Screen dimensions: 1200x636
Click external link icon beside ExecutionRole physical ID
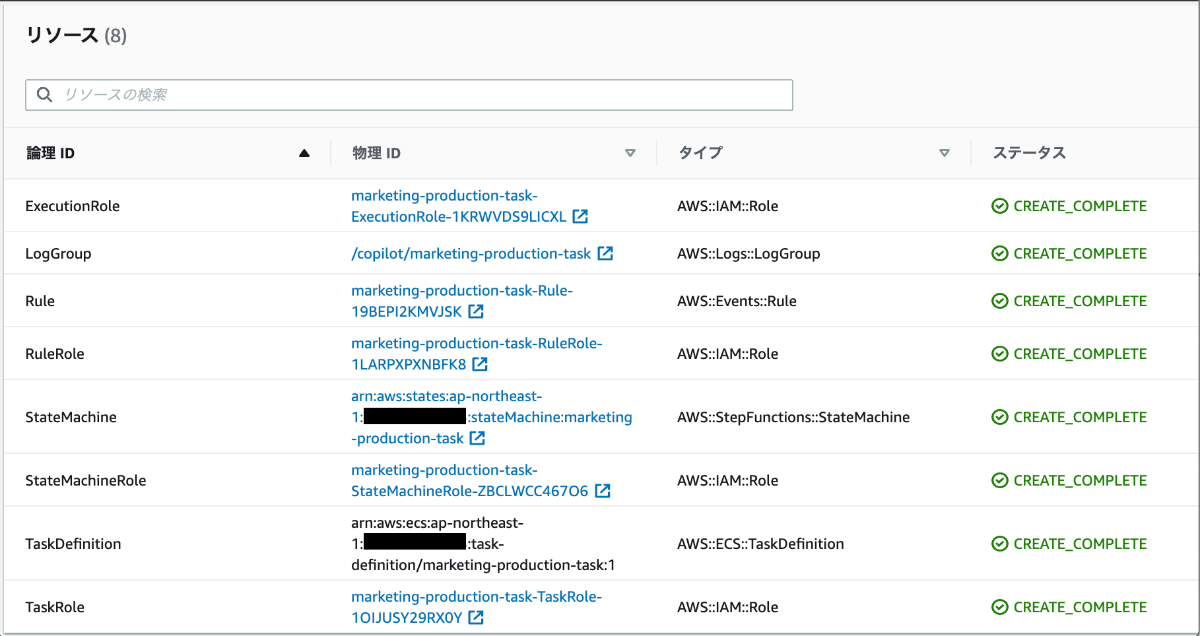point(580,216)
